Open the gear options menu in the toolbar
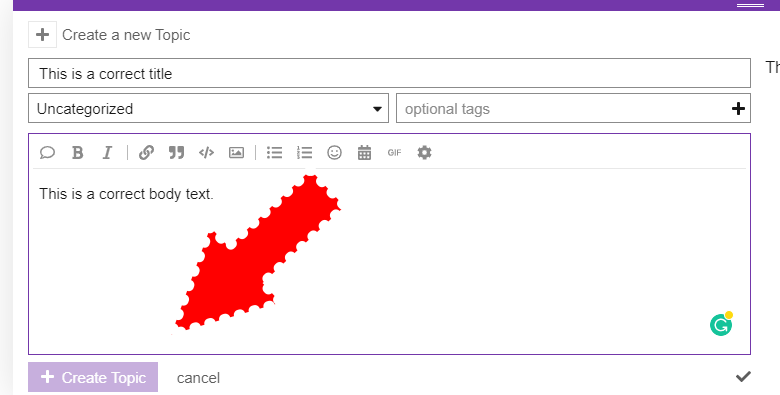This screenshot has width=780, height=395. (x=424, y=152)
